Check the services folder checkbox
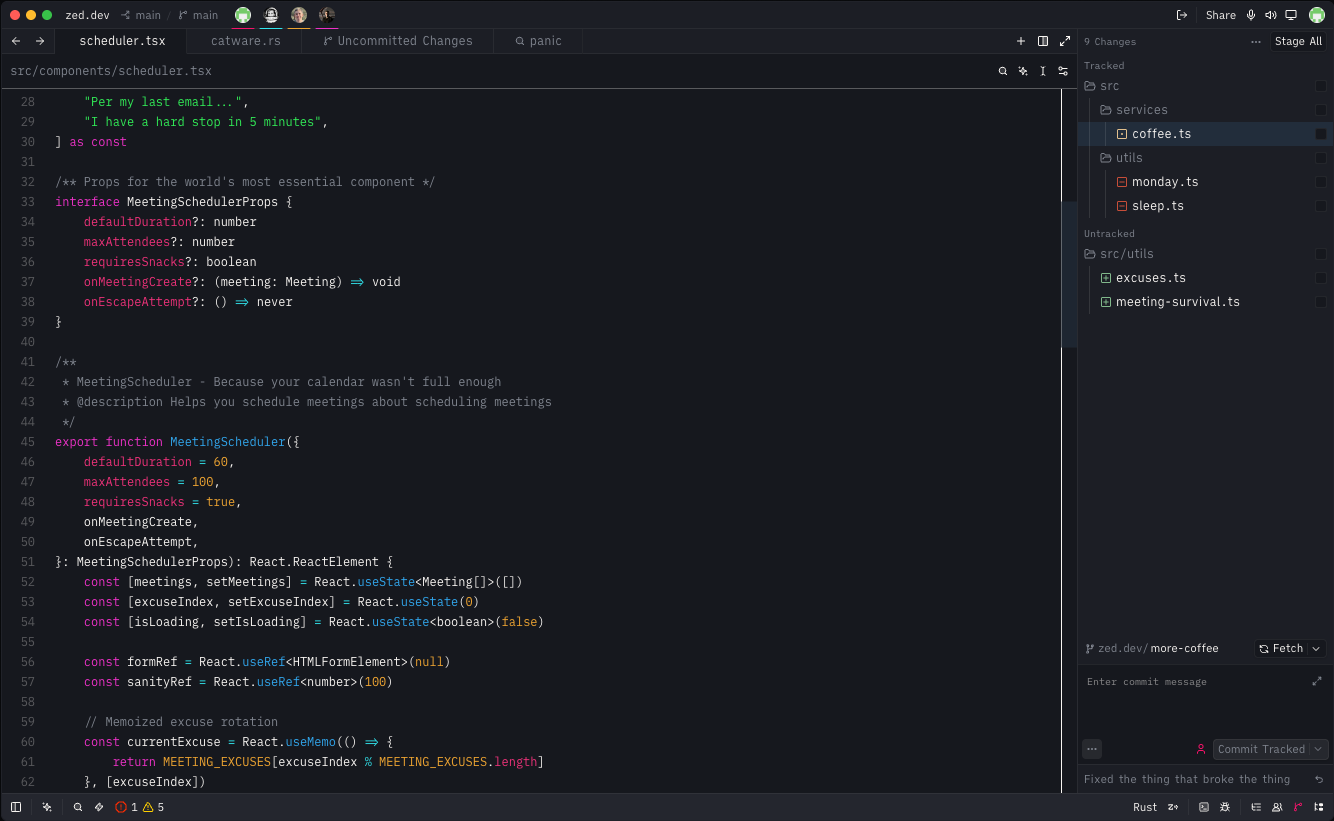This screenshot has height=821, width=1334. [1321, 110]
